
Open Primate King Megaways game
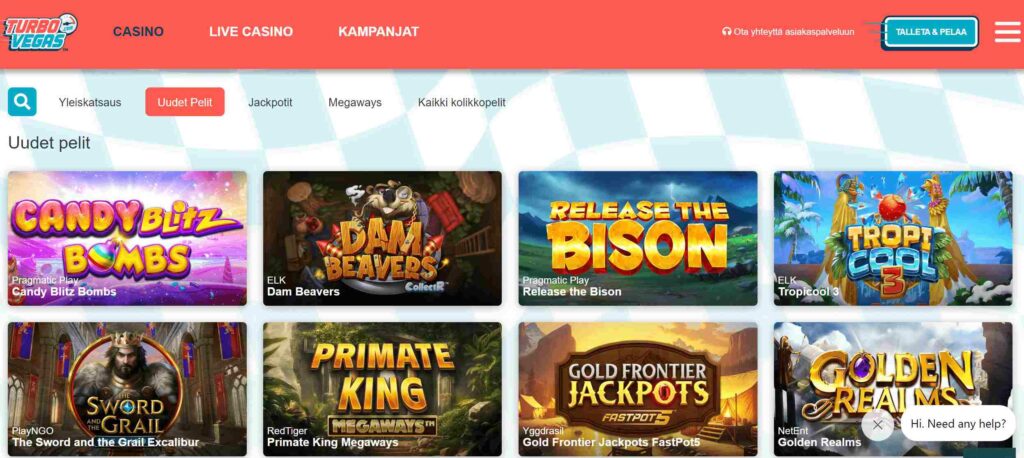383,389
